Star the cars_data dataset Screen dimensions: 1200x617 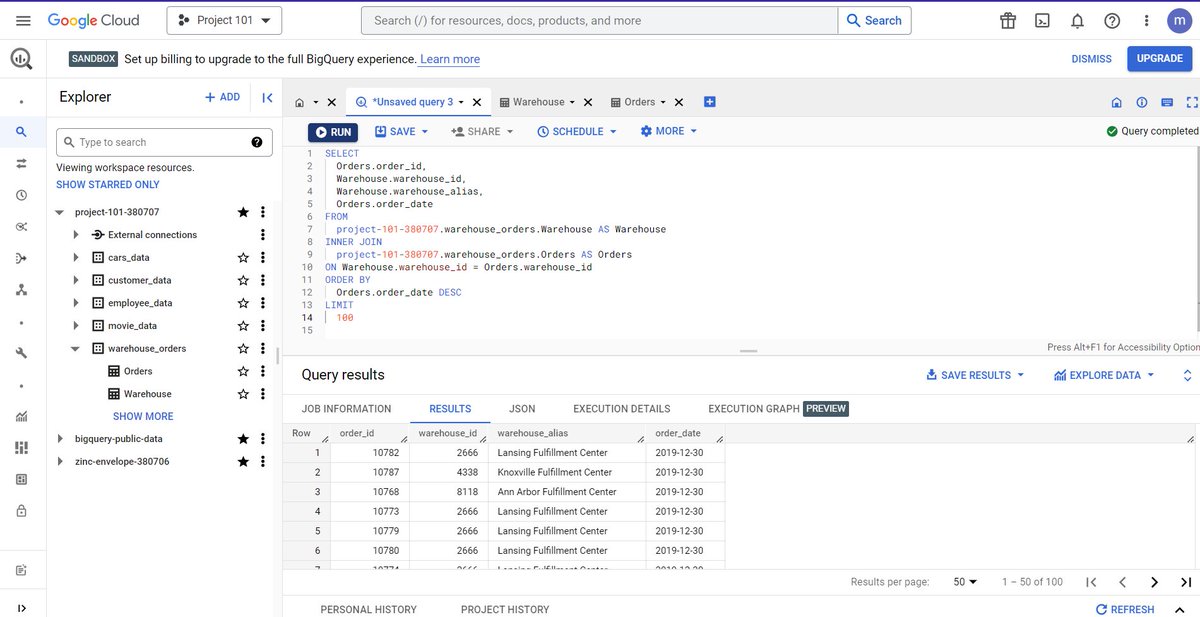(x=243, y=257)
